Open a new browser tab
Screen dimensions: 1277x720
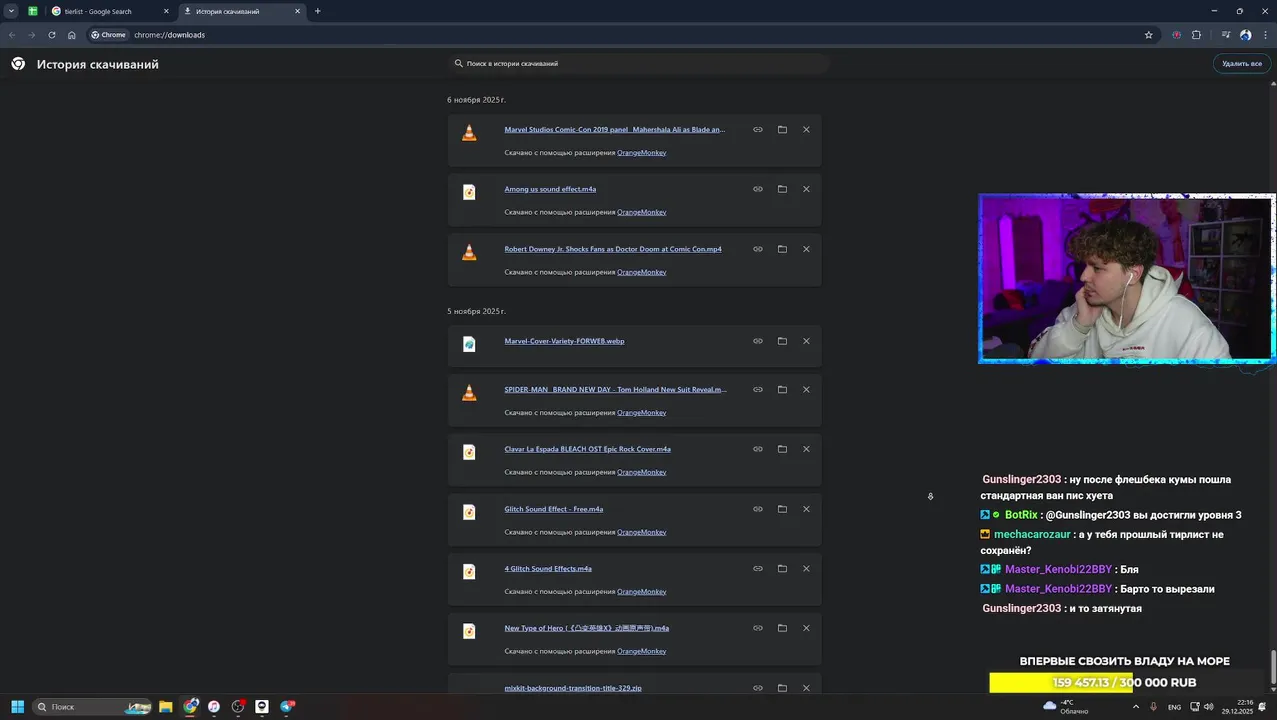tap(318, 11)
